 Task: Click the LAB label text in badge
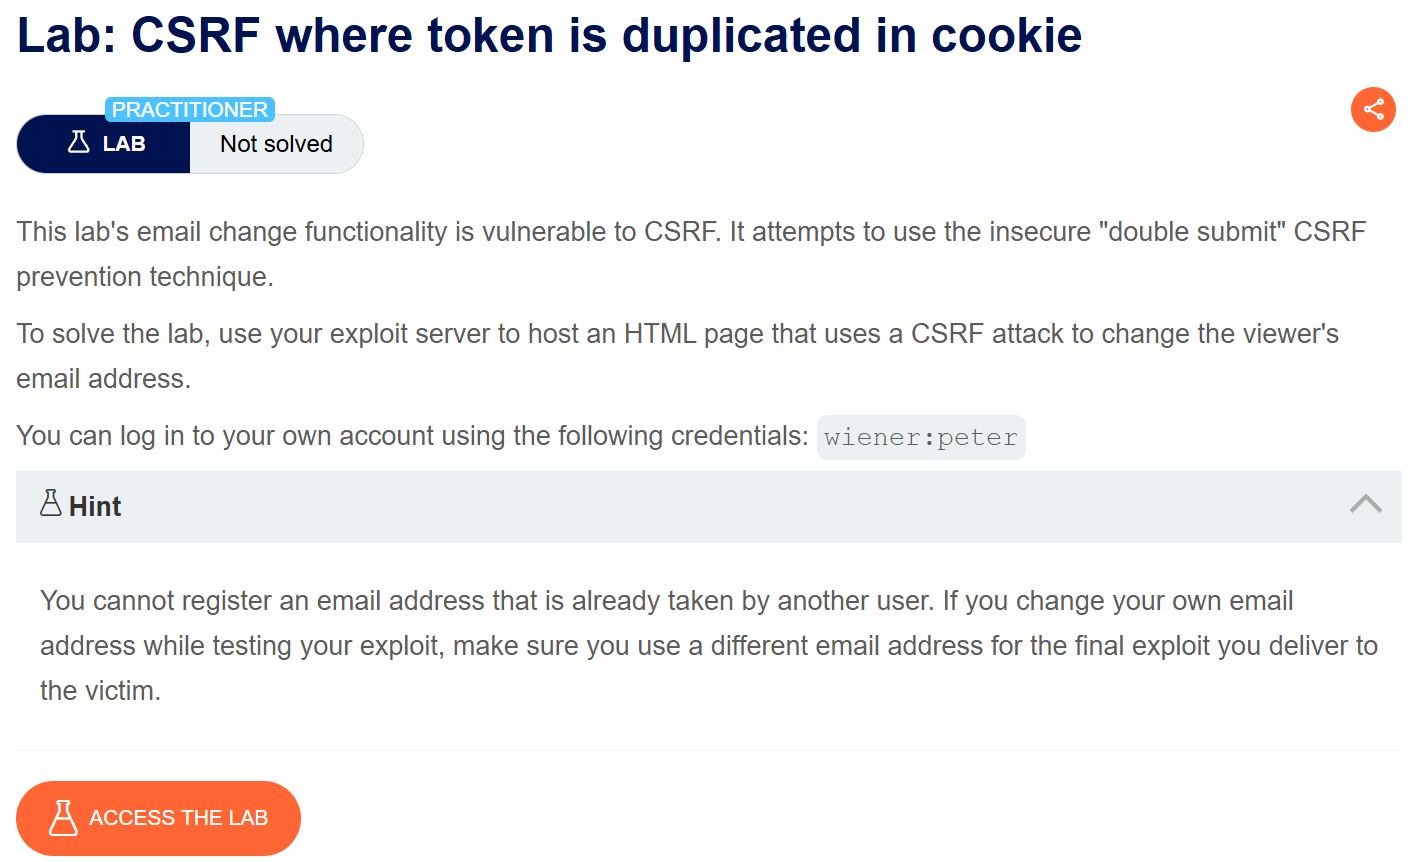(x=124, y=144)
